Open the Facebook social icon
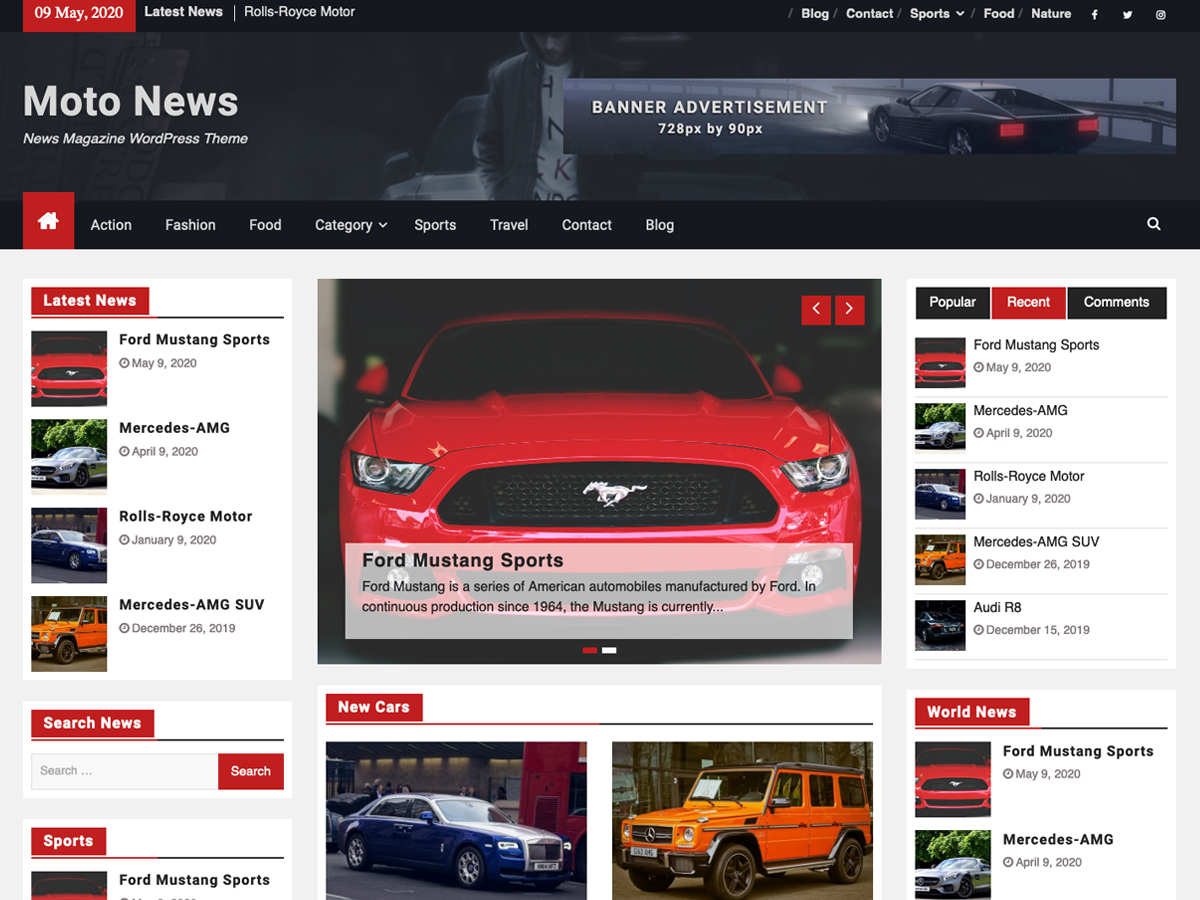 1094,14
